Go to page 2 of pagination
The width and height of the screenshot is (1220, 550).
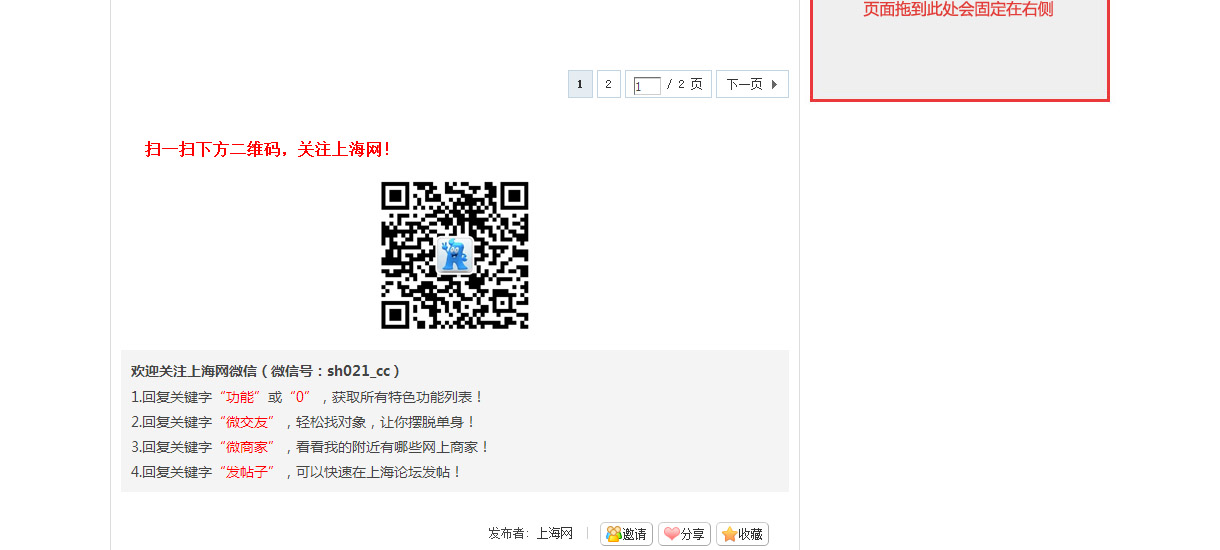[x=608, y=84]
